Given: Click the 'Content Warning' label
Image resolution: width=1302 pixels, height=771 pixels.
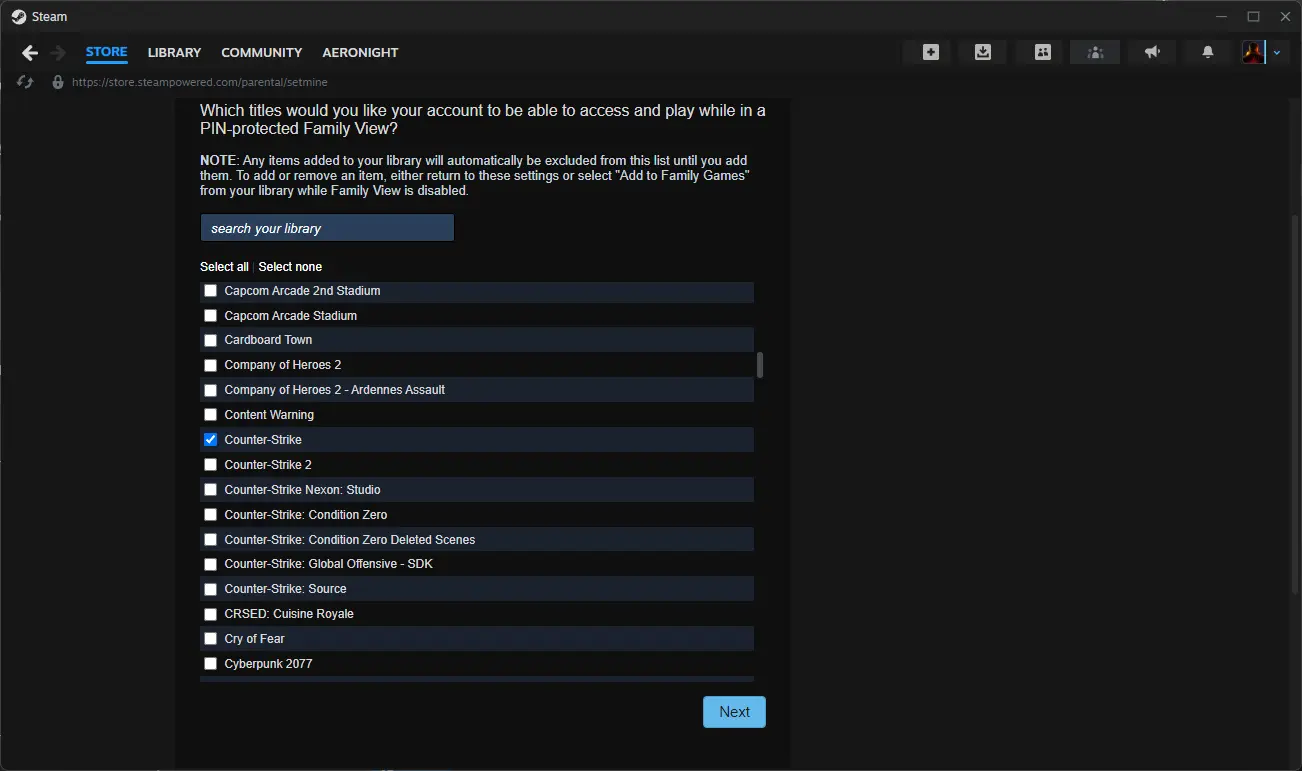Looking at the screenshot, I should click(269, 415).
